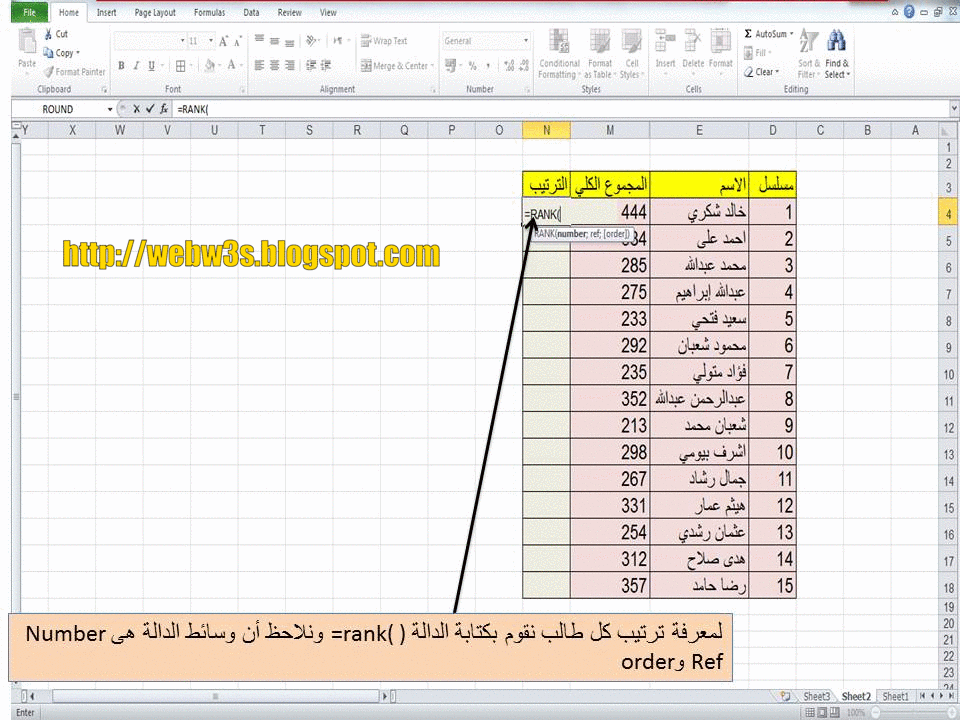Click the Paste icon in Clipboard
960x720 pixels.
click(x=26, y=42)
